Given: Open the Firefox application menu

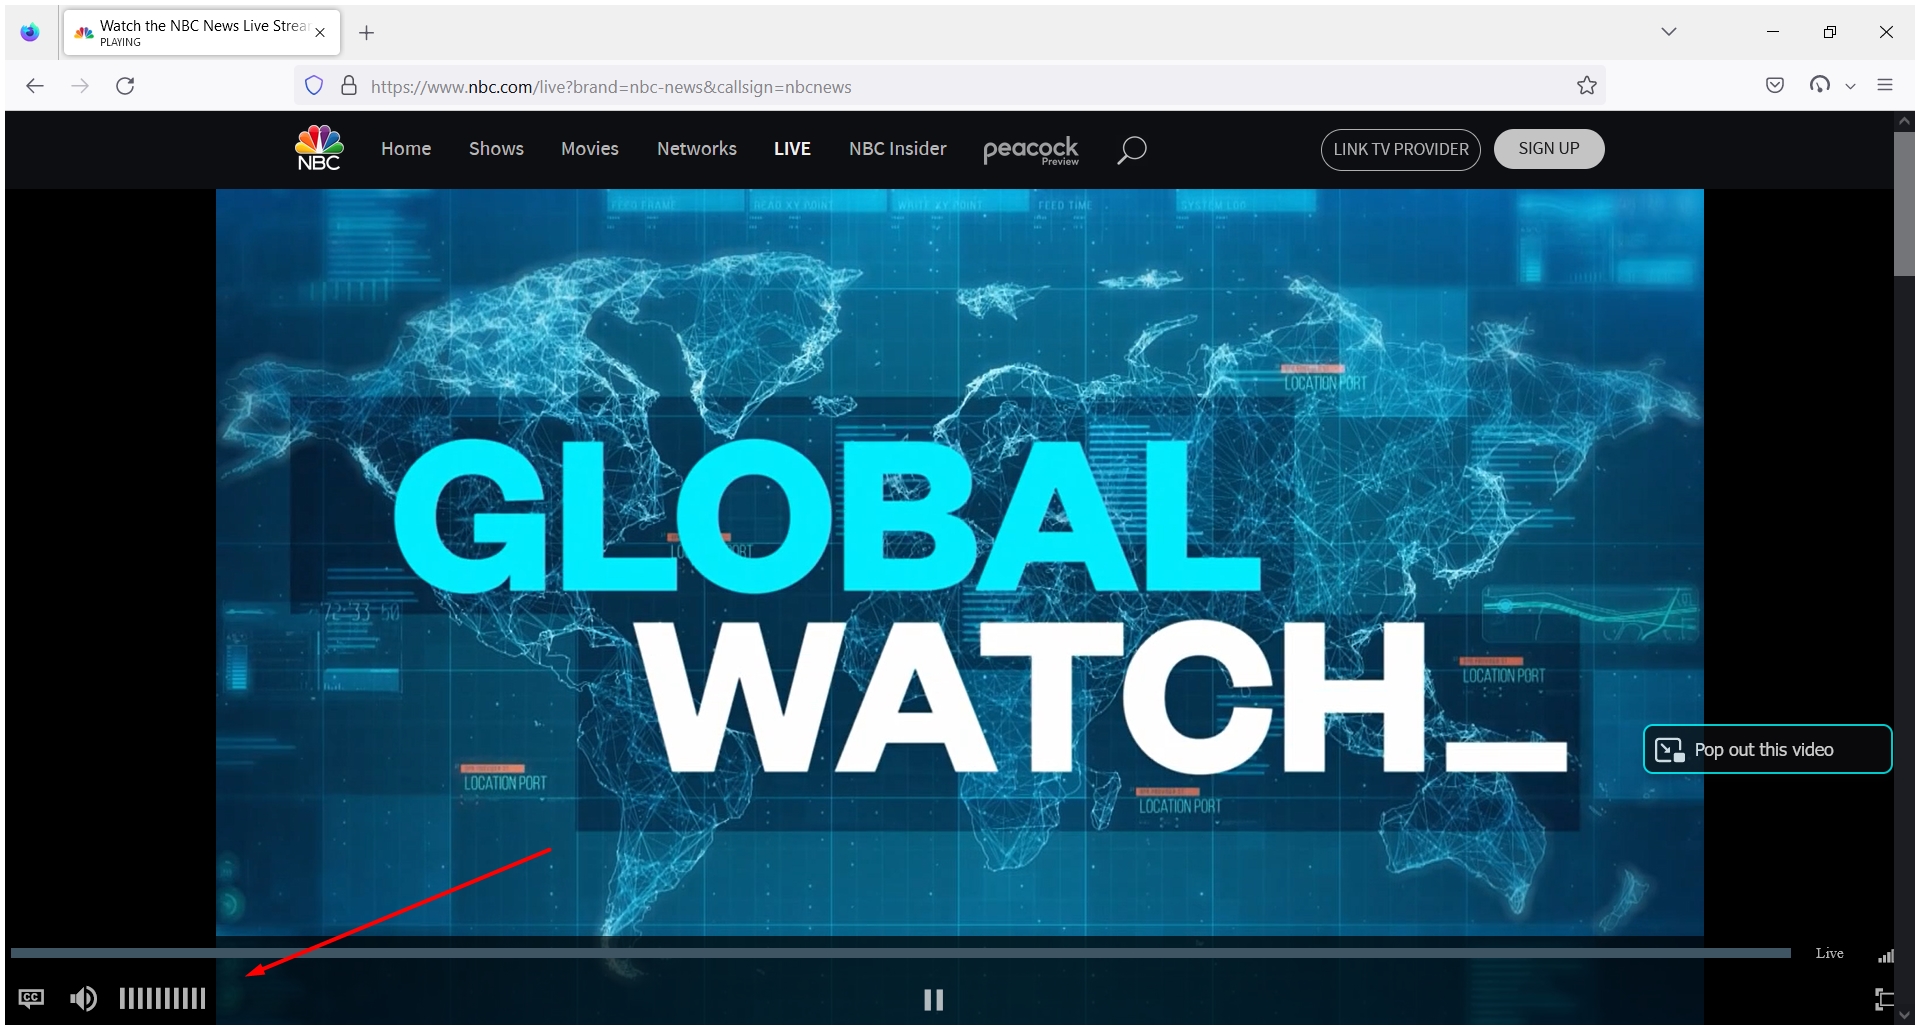Looking at the screenshot, I should (x=1887, y=85).
